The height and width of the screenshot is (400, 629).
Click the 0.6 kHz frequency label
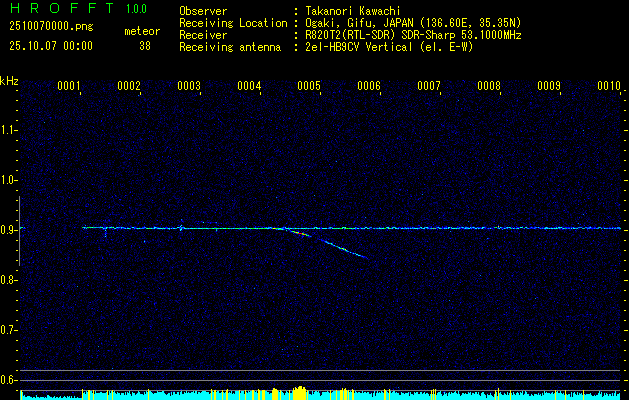click(x=8, y=380)
